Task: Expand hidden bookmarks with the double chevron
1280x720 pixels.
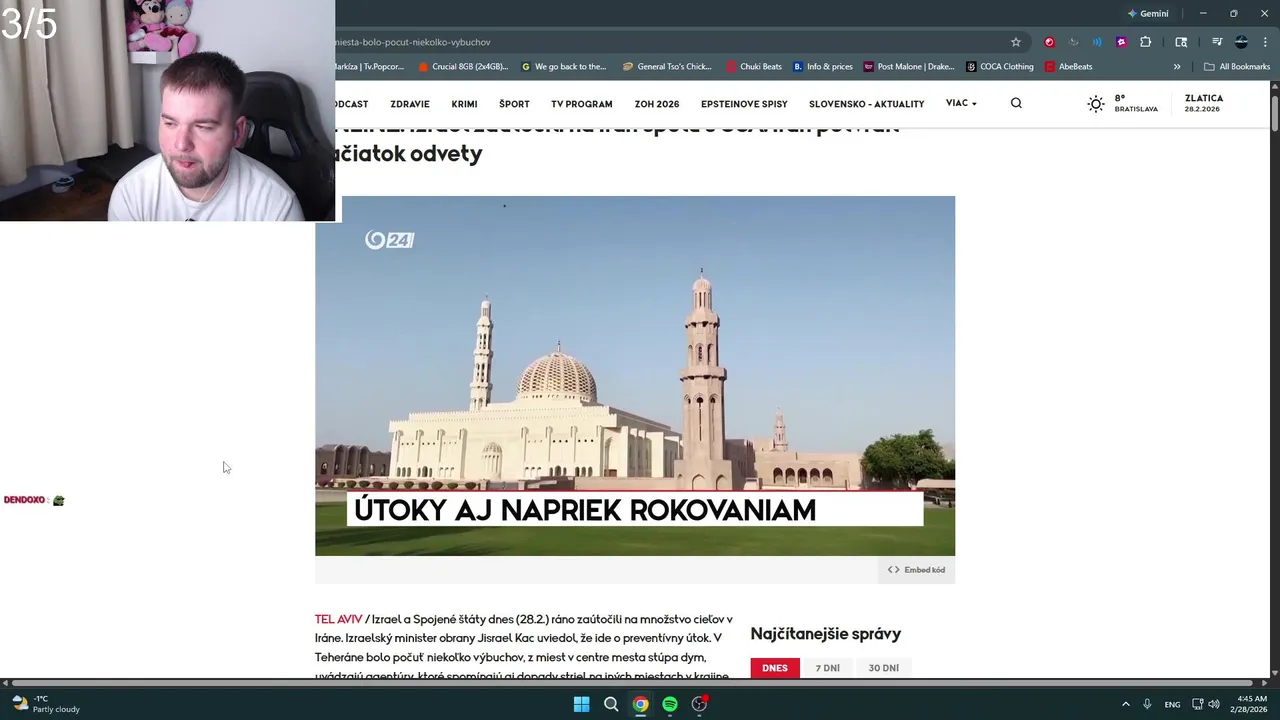Action: pyautogui.click(x=1177, y=67)
